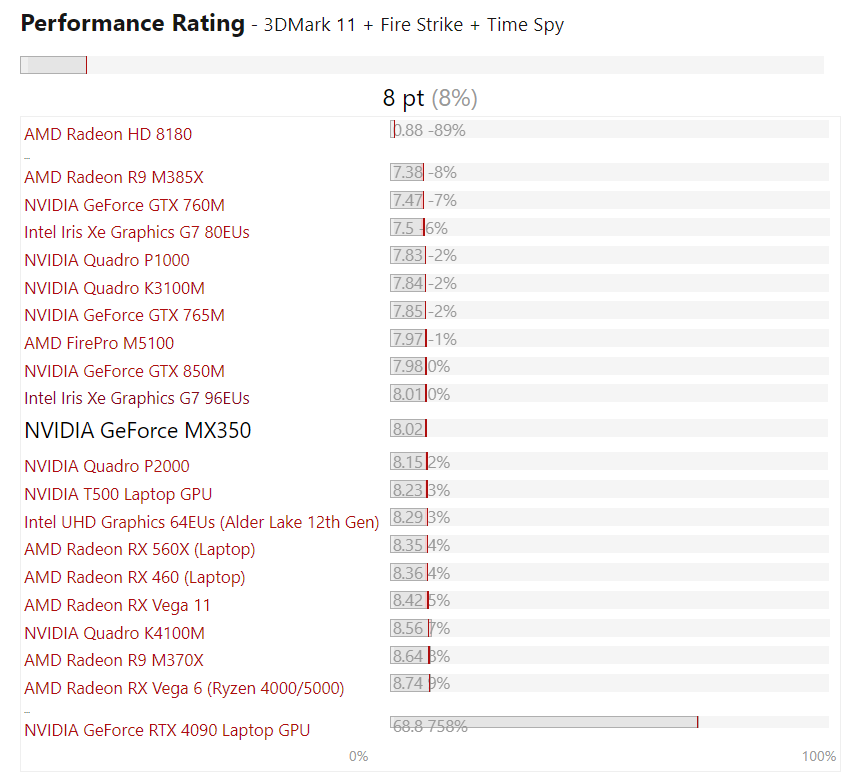
Task: Open NVIDIA GeForce GTX 850M link
Action: coord(124,371)
